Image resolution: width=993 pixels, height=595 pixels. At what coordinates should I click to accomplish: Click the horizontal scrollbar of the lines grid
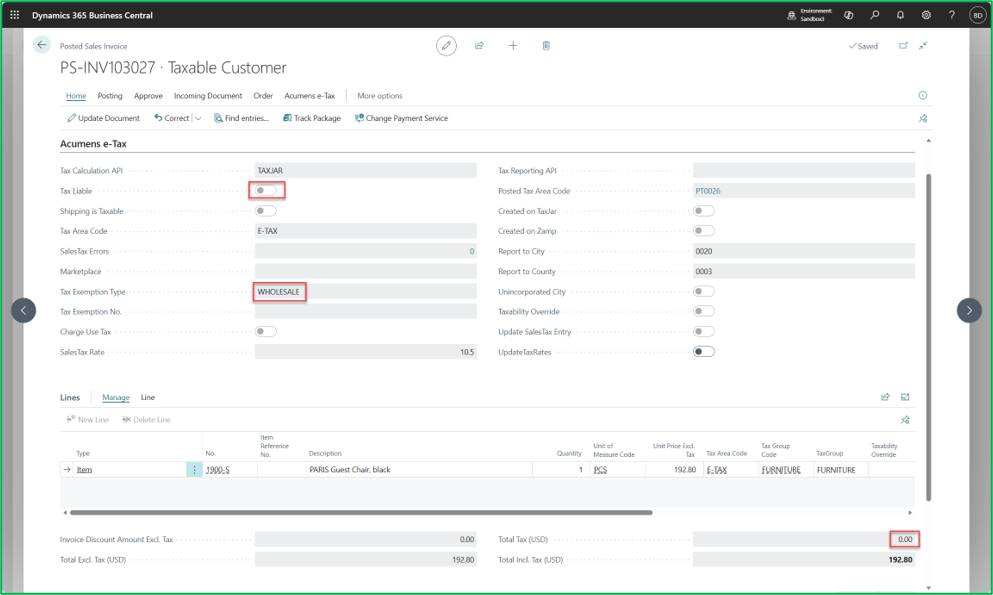click(x=361, y=513)
